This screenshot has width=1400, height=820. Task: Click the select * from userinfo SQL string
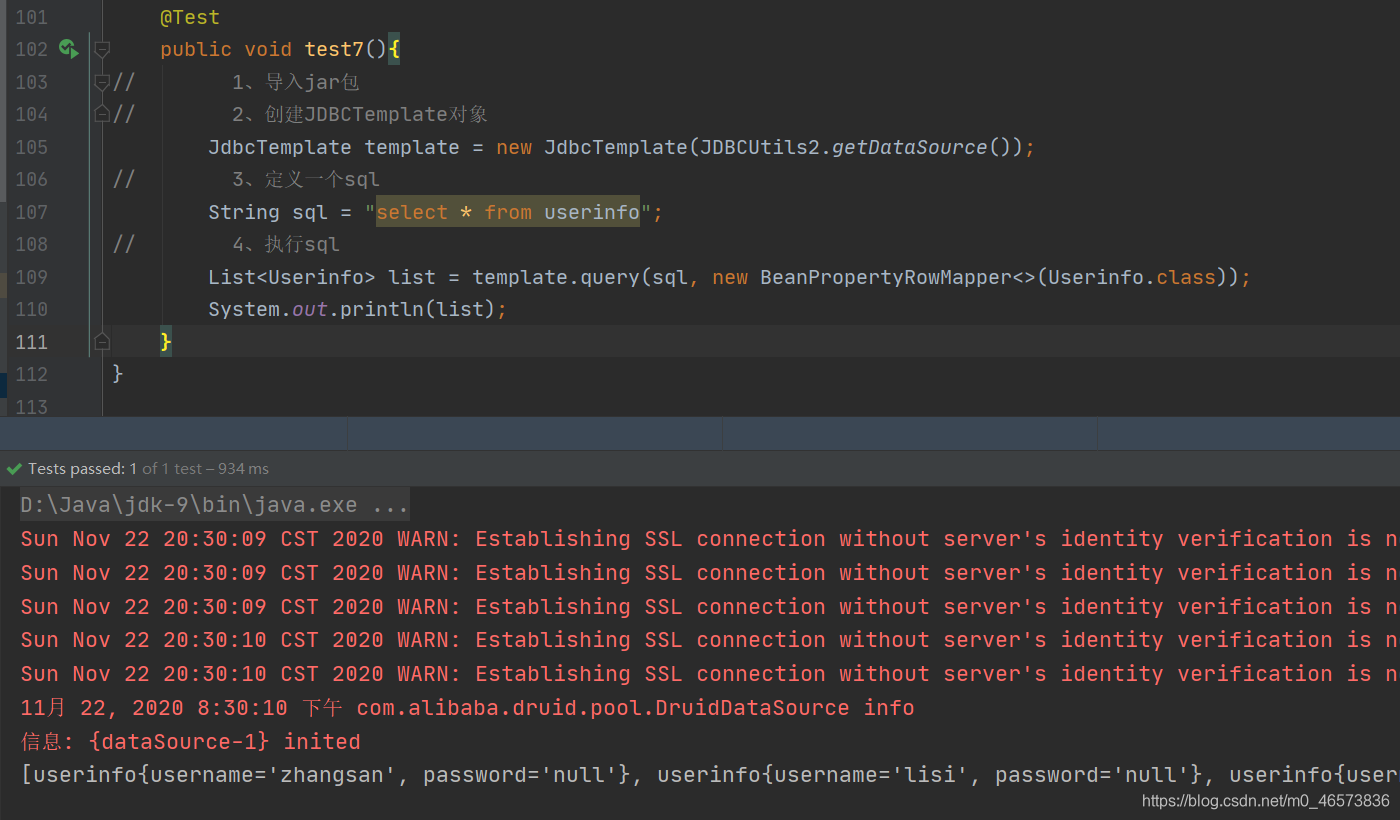[508, 212]
